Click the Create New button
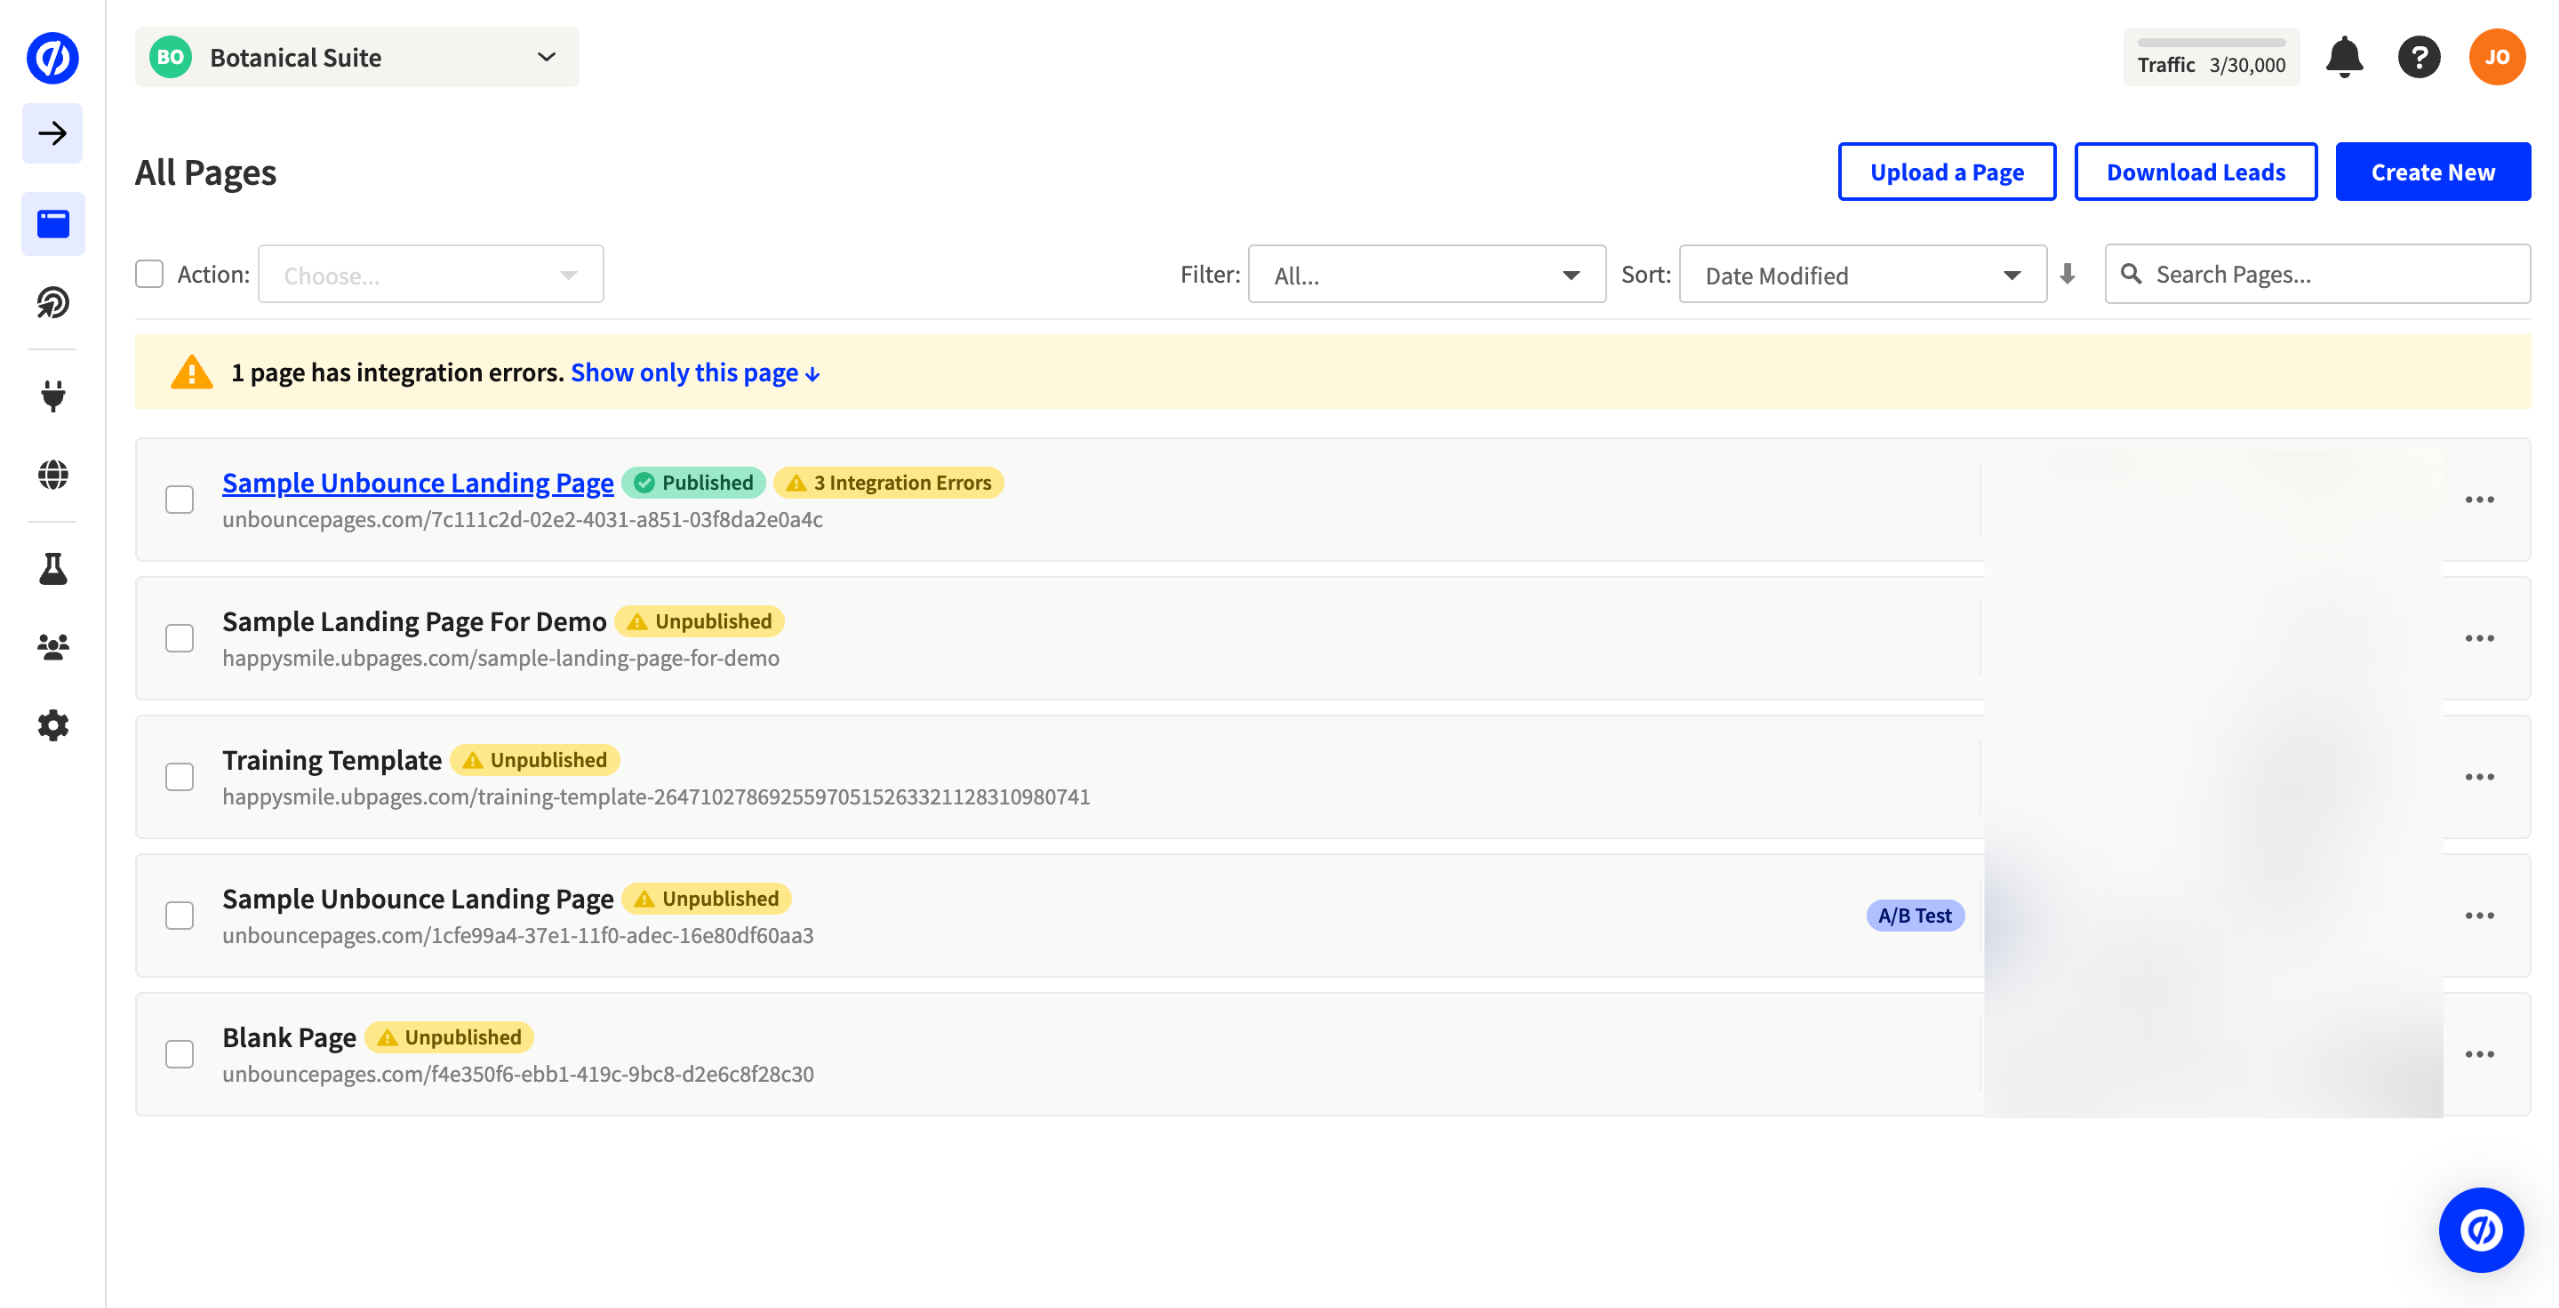This screenshot has height=1308, width=2559. [2431, 172]
